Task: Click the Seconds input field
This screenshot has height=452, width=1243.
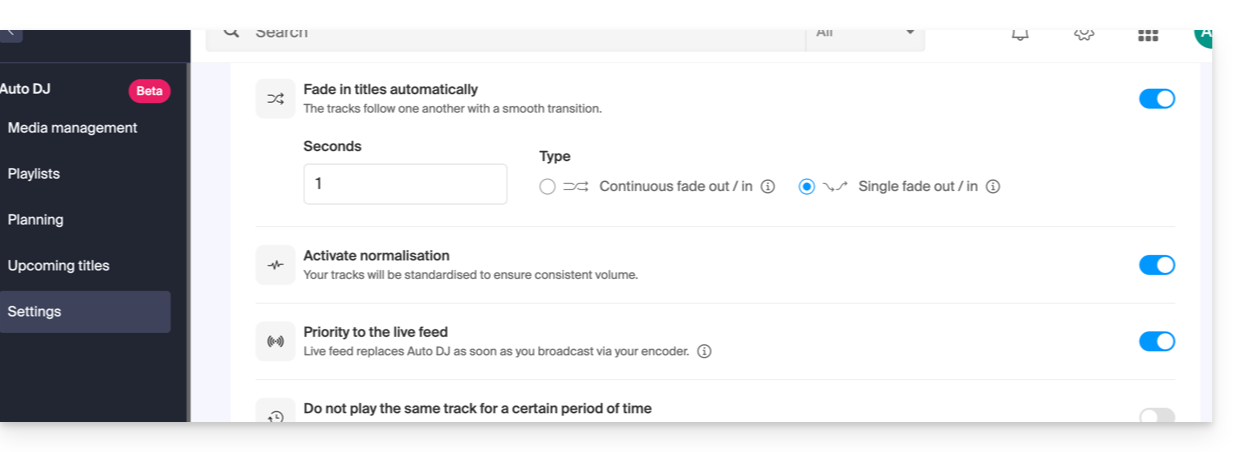Action: point(405,184)
